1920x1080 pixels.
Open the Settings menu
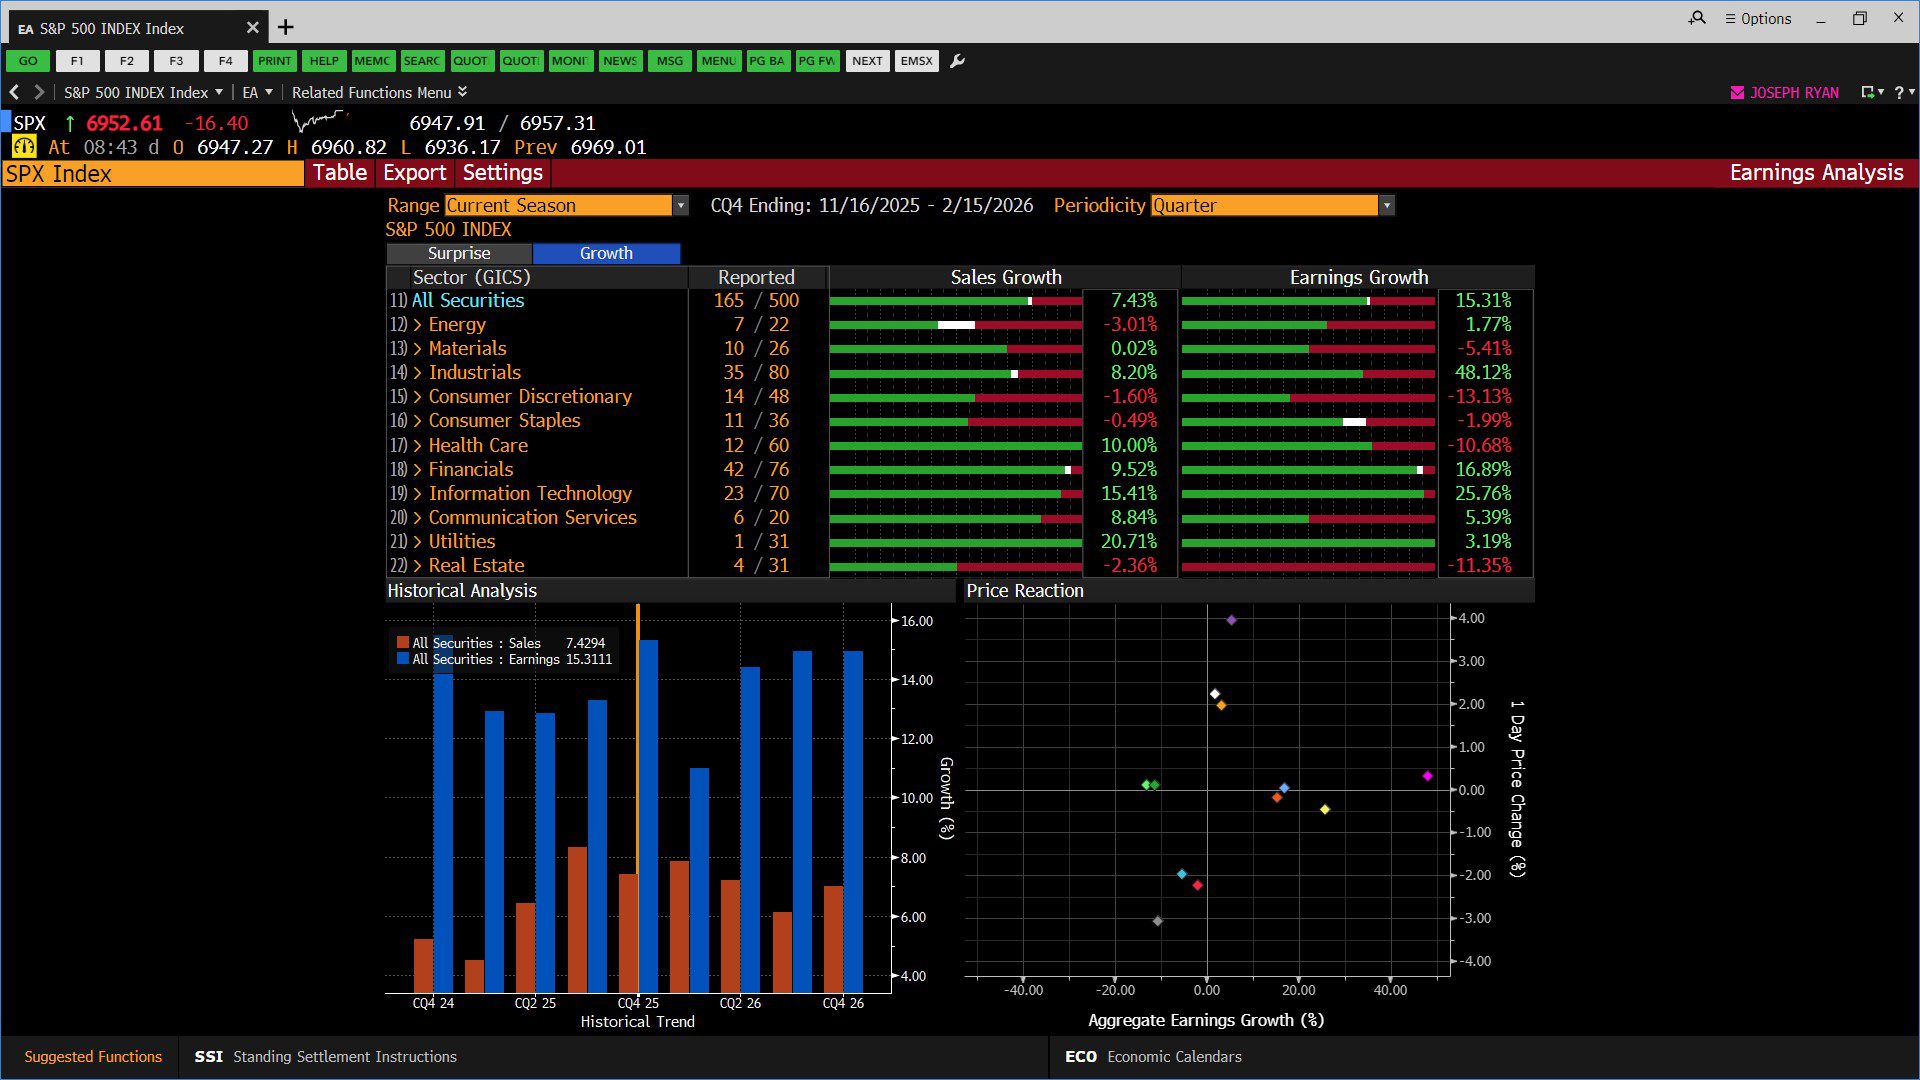[502, 173]
